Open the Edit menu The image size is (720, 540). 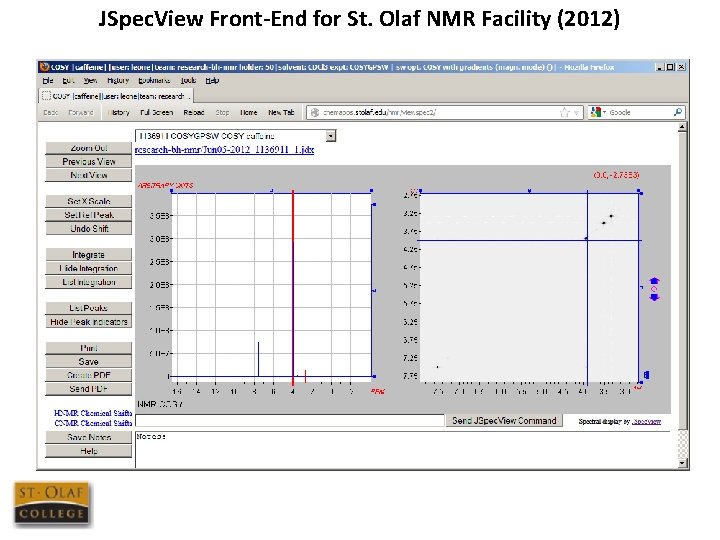tap(68, 80)
